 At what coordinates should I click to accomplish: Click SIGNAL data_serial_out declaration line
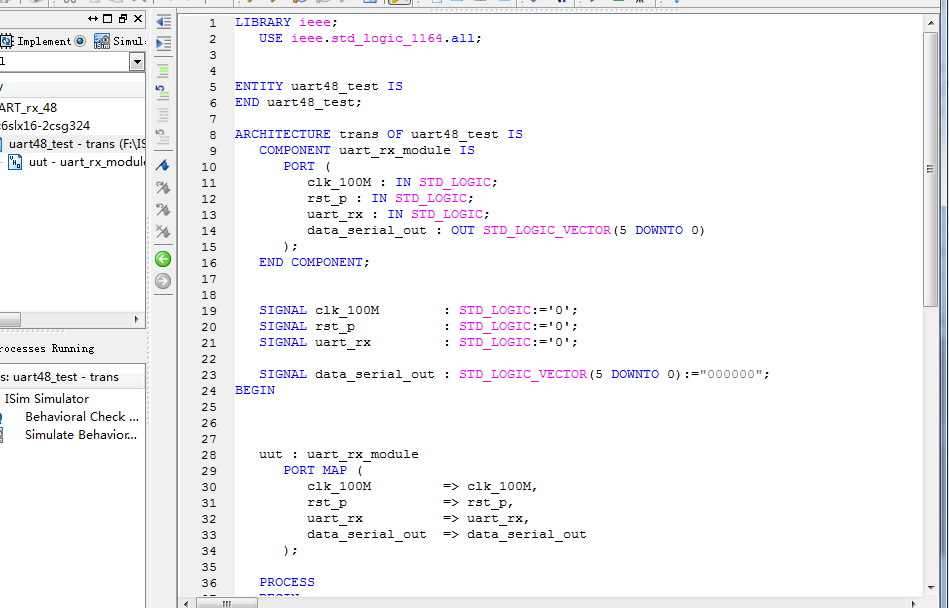[514, 374]
